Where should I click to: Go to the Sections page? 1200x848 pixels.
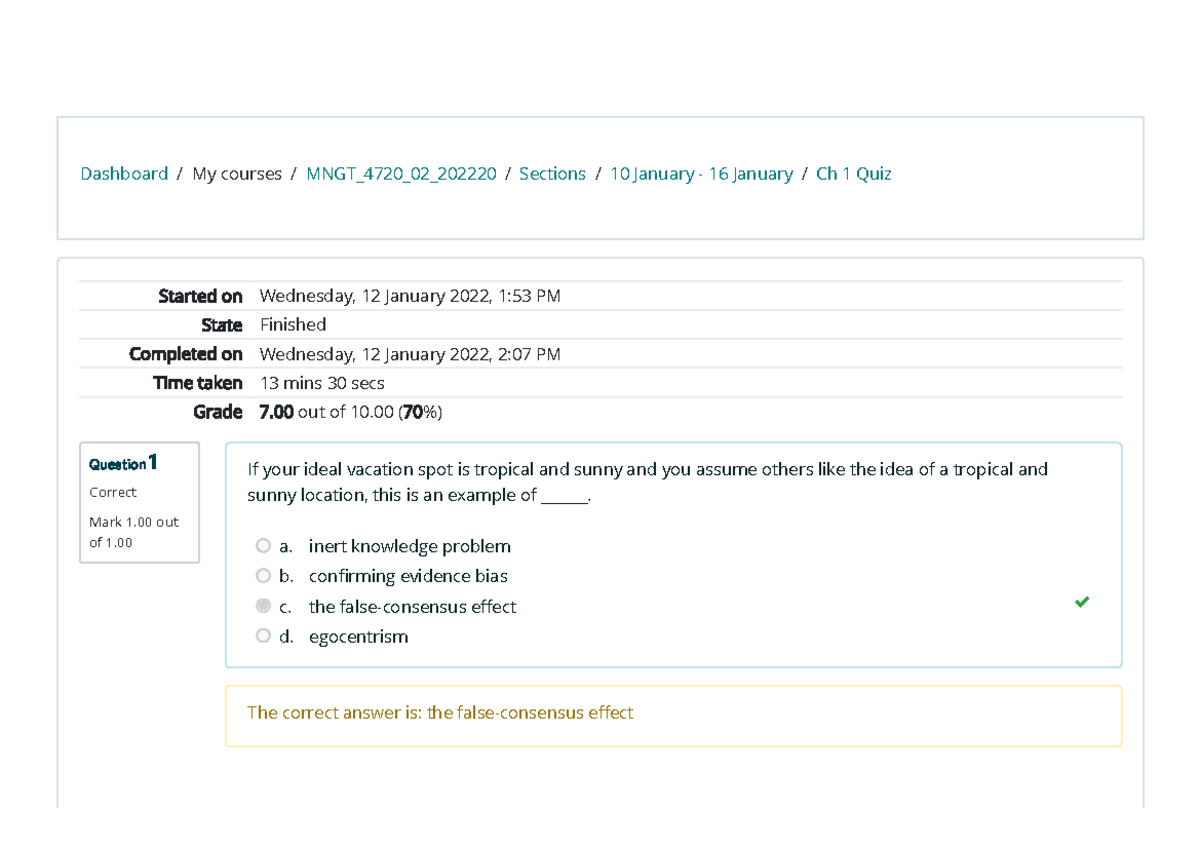(x=552, y=173)
